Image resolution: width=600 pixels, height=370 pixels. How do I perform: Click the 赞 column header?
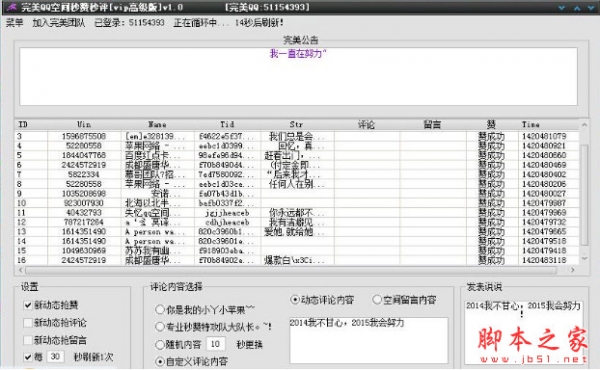[491, 124]
